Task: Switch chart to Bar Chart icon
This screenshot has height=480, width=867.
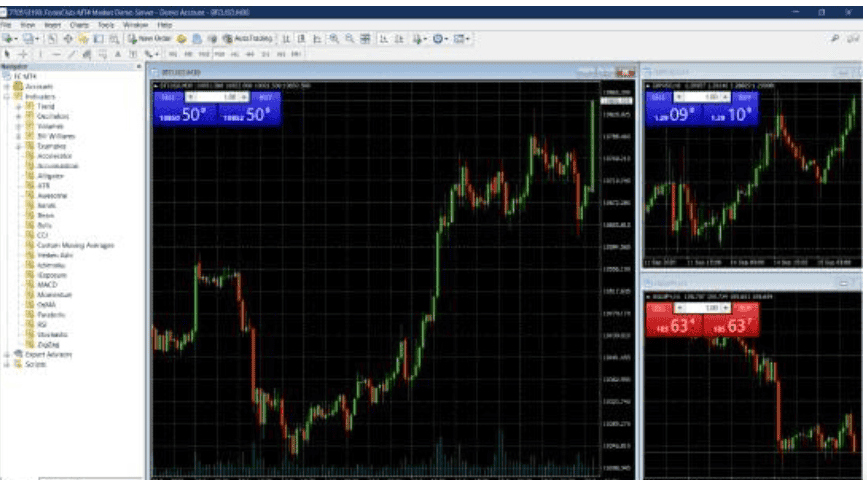Action: point(286,39)
